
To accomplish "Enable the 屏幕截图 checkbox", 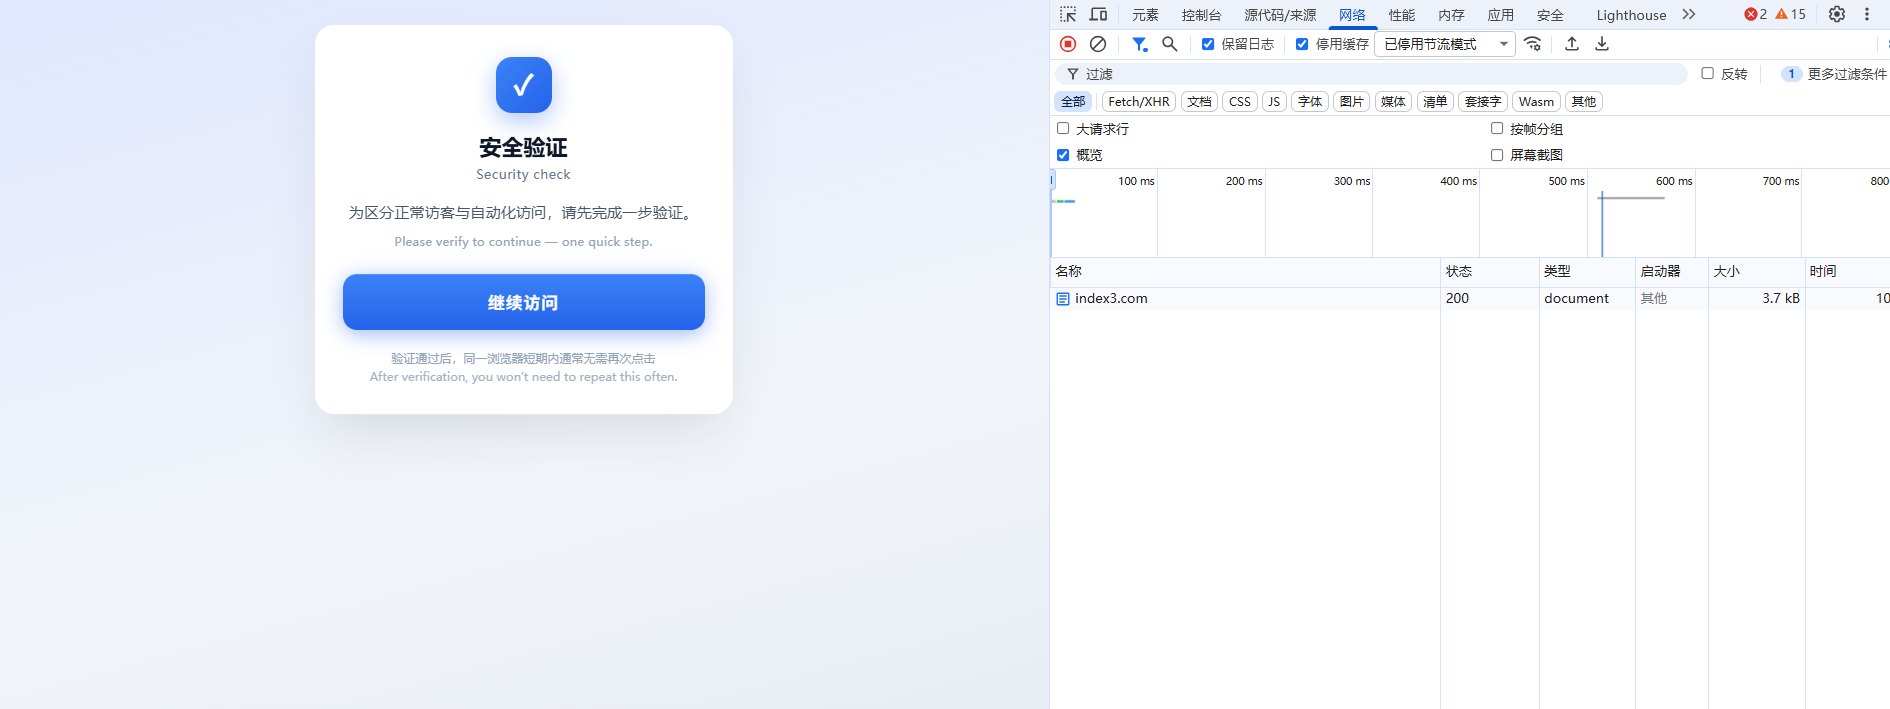I will click(x=1497, y=155).
